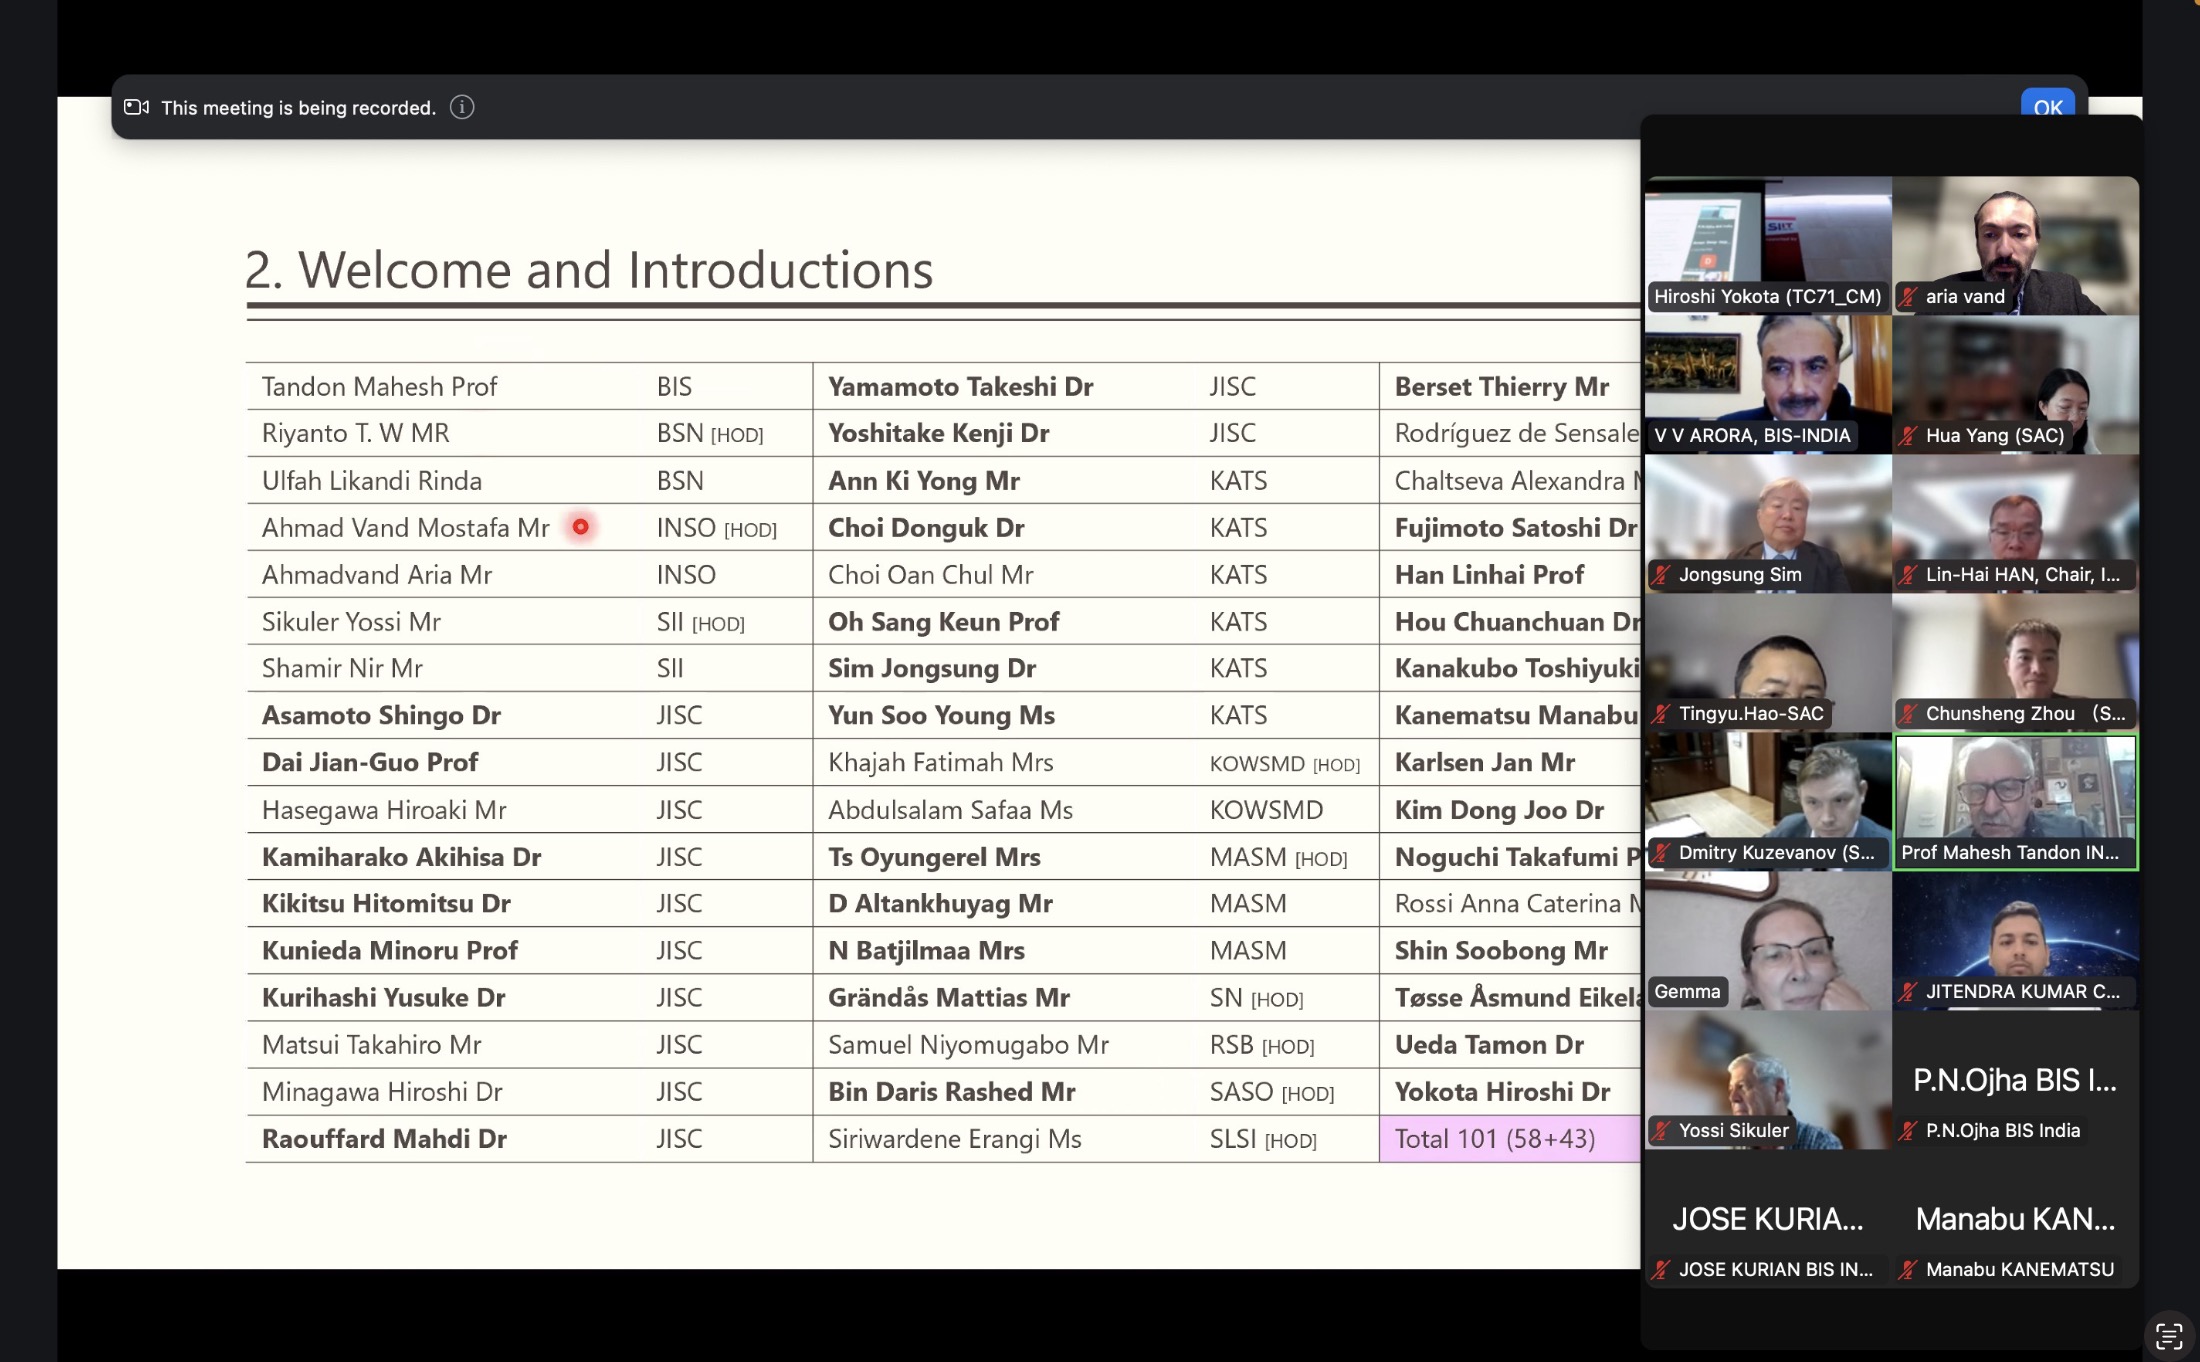Click the text scan icon at bottom right
This screenshot has height=1362, width=2200.
[x=2168, y=1336]
